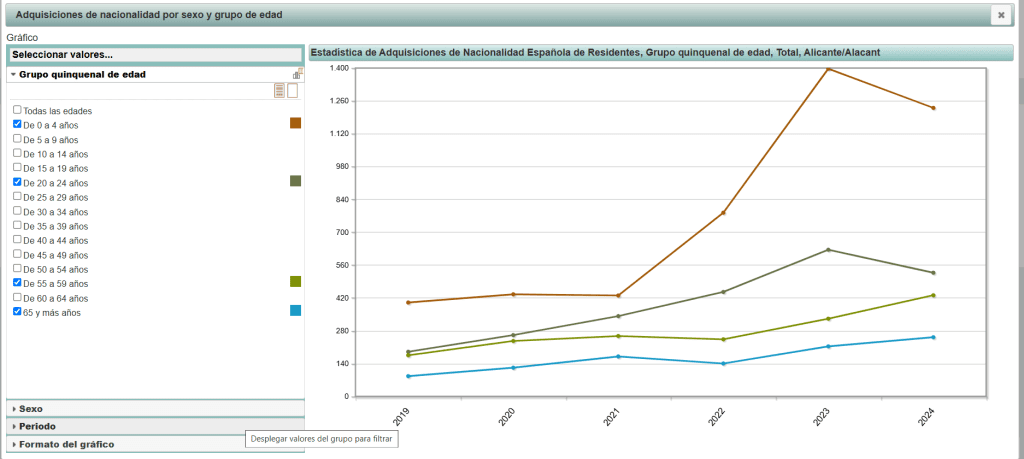Expand the Sexo filter section
Image resolution: width=1024 pixels, height=459 pixels.
31,408
